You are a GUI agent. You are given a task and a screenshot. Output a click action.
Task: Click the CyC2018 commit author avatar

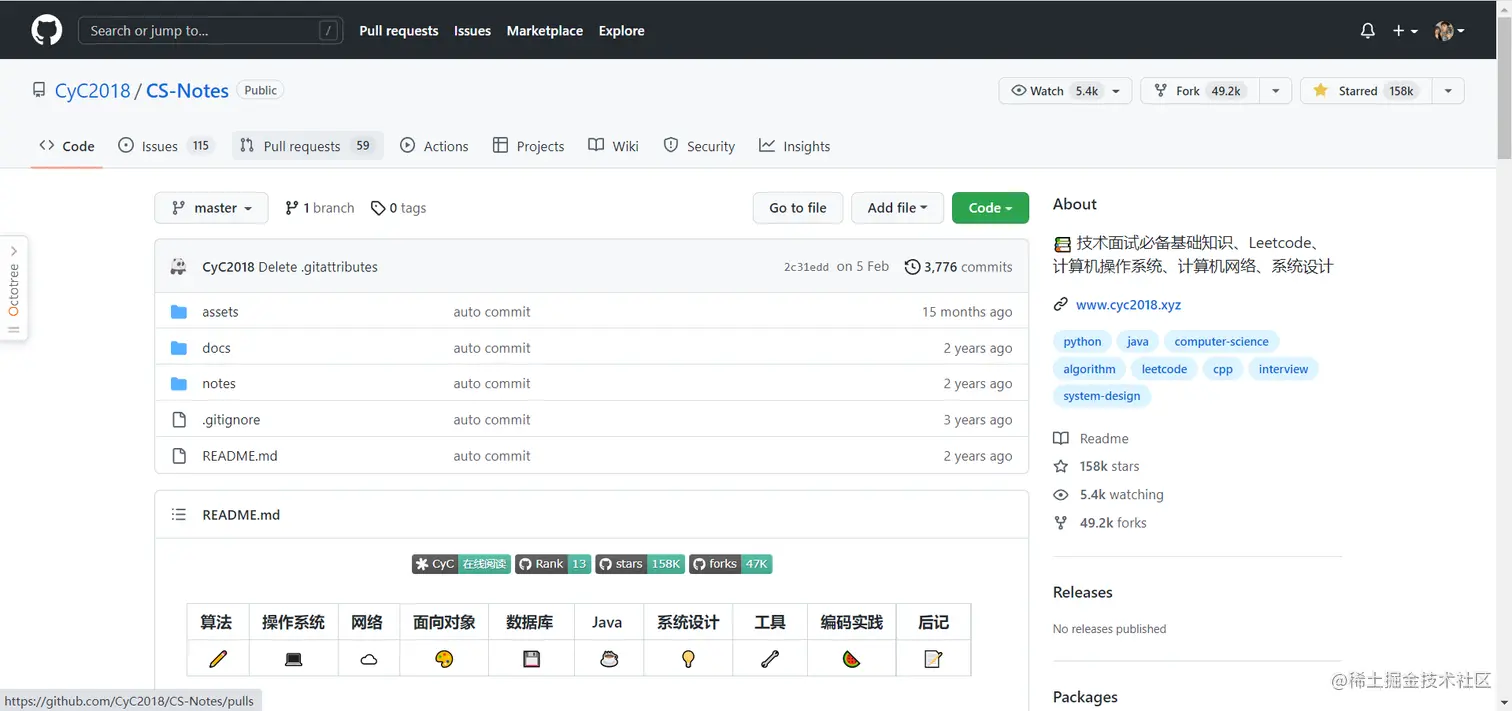pos(179,267)
